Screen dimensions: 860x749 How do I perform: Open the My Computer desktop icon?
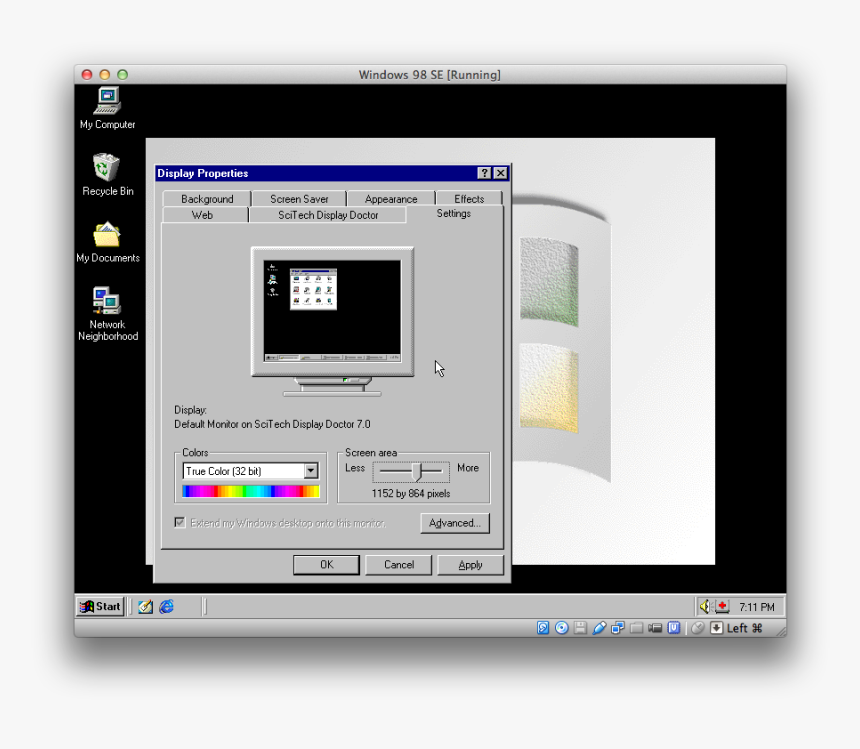point(108,109)
